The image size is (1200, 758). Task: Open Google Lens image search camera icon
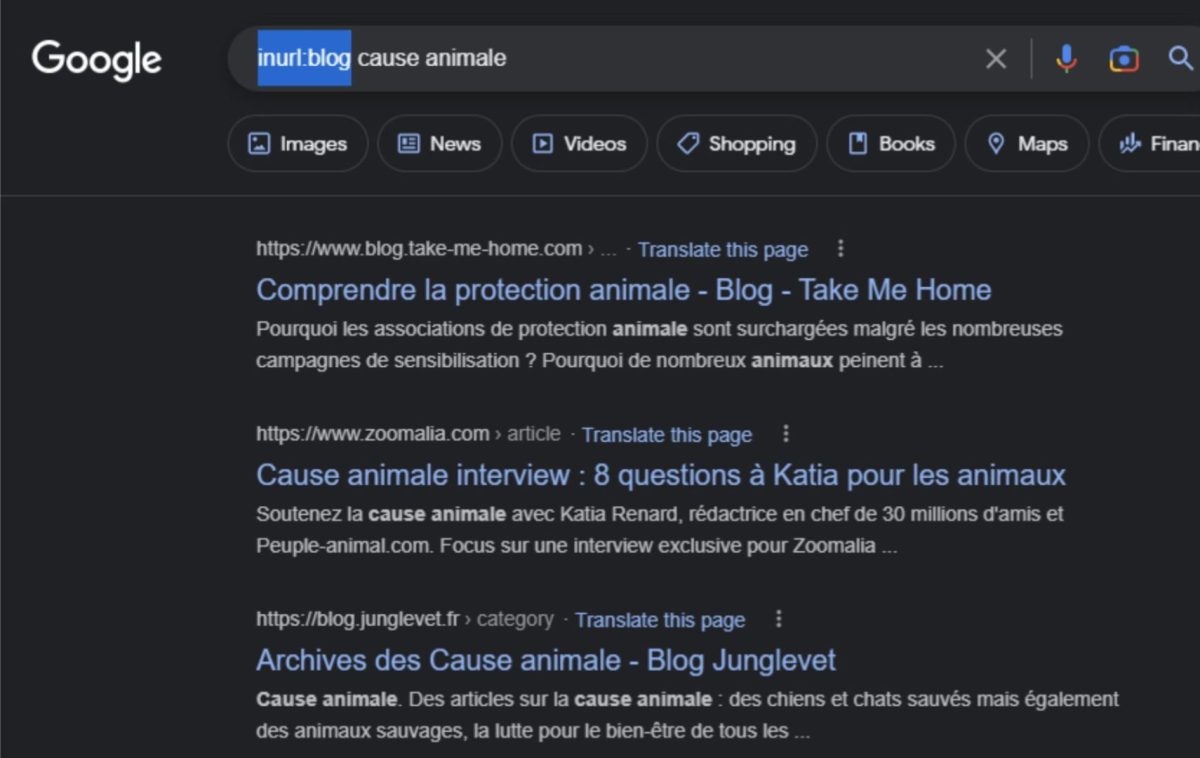(x=1124, y=59)
